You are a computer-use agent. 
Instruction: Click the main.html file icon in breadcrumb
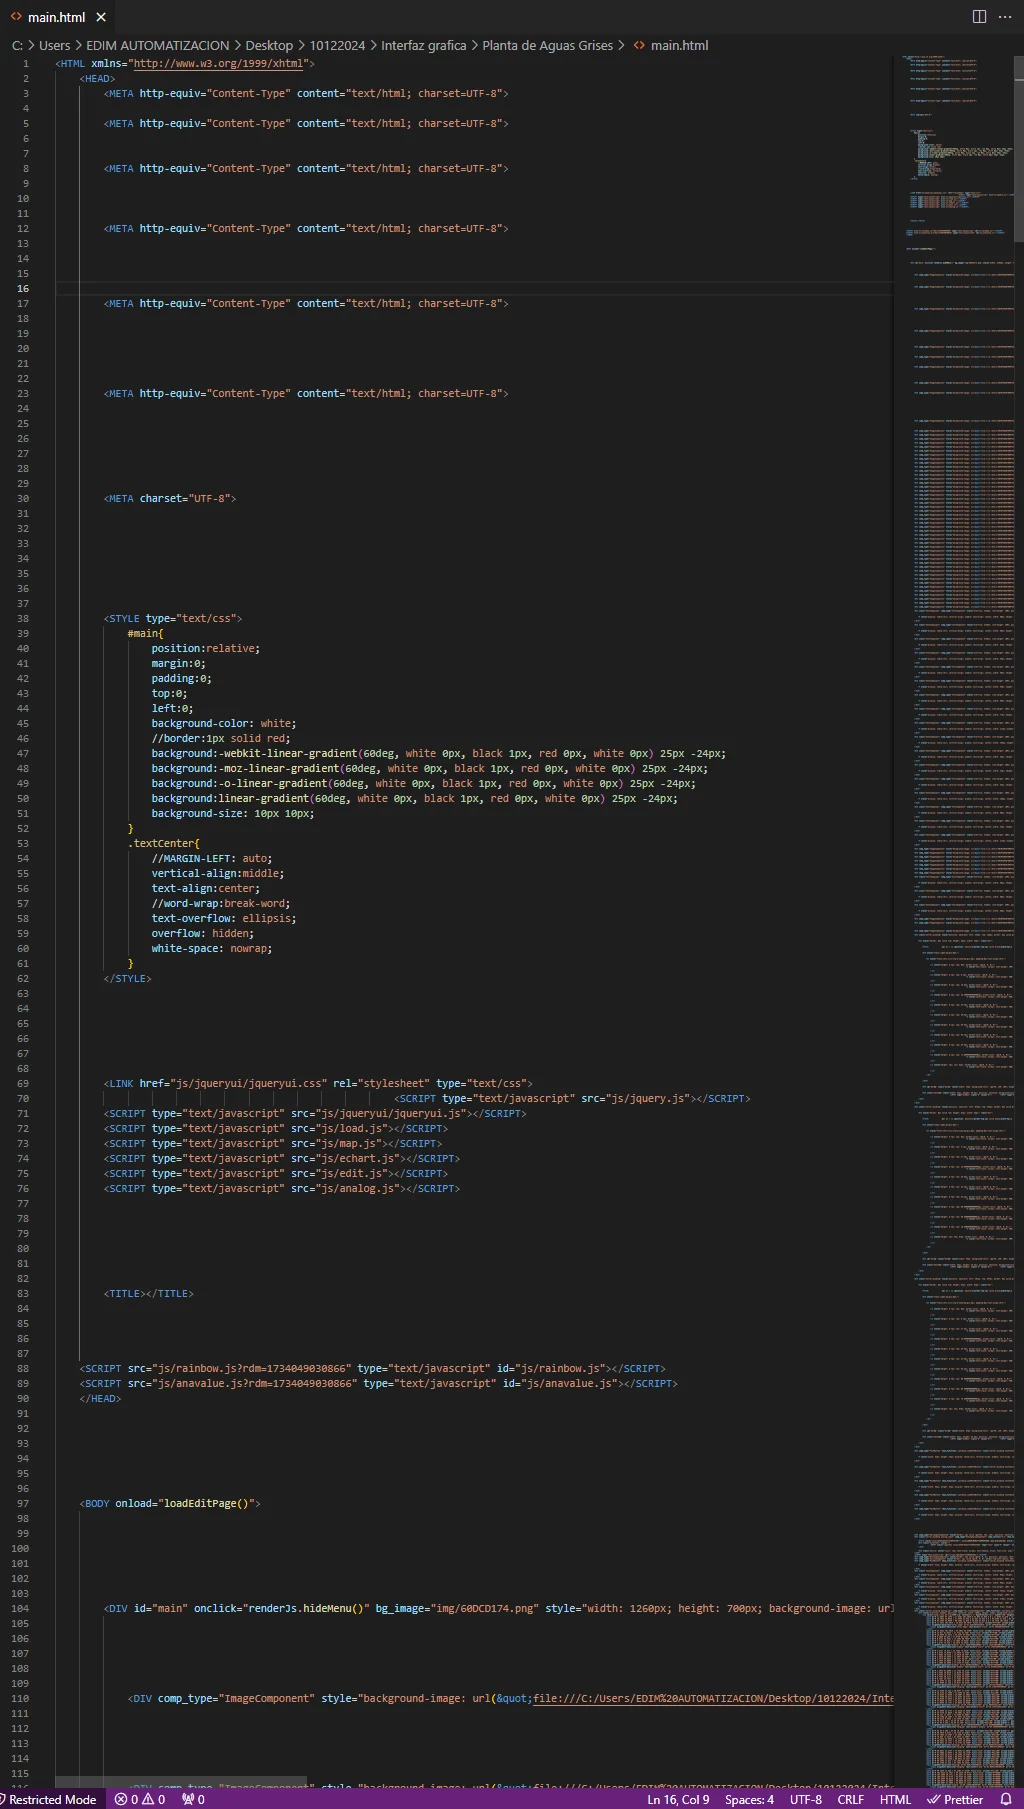pos(639,46)
